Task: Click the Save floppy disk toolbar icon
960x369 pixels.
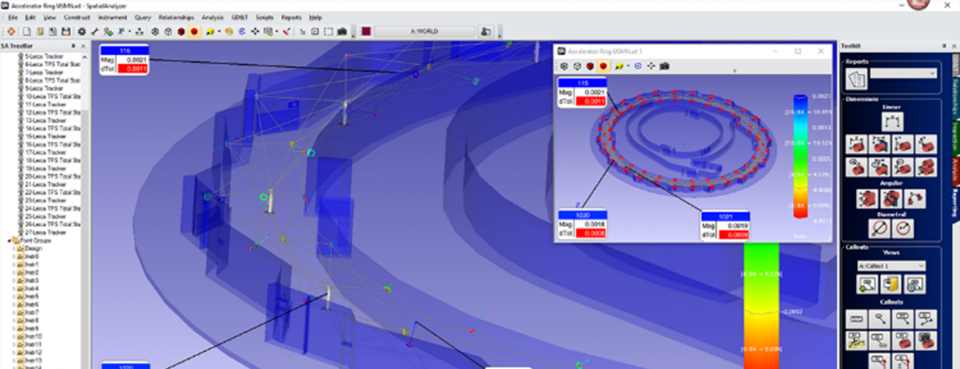Action: 66,31
